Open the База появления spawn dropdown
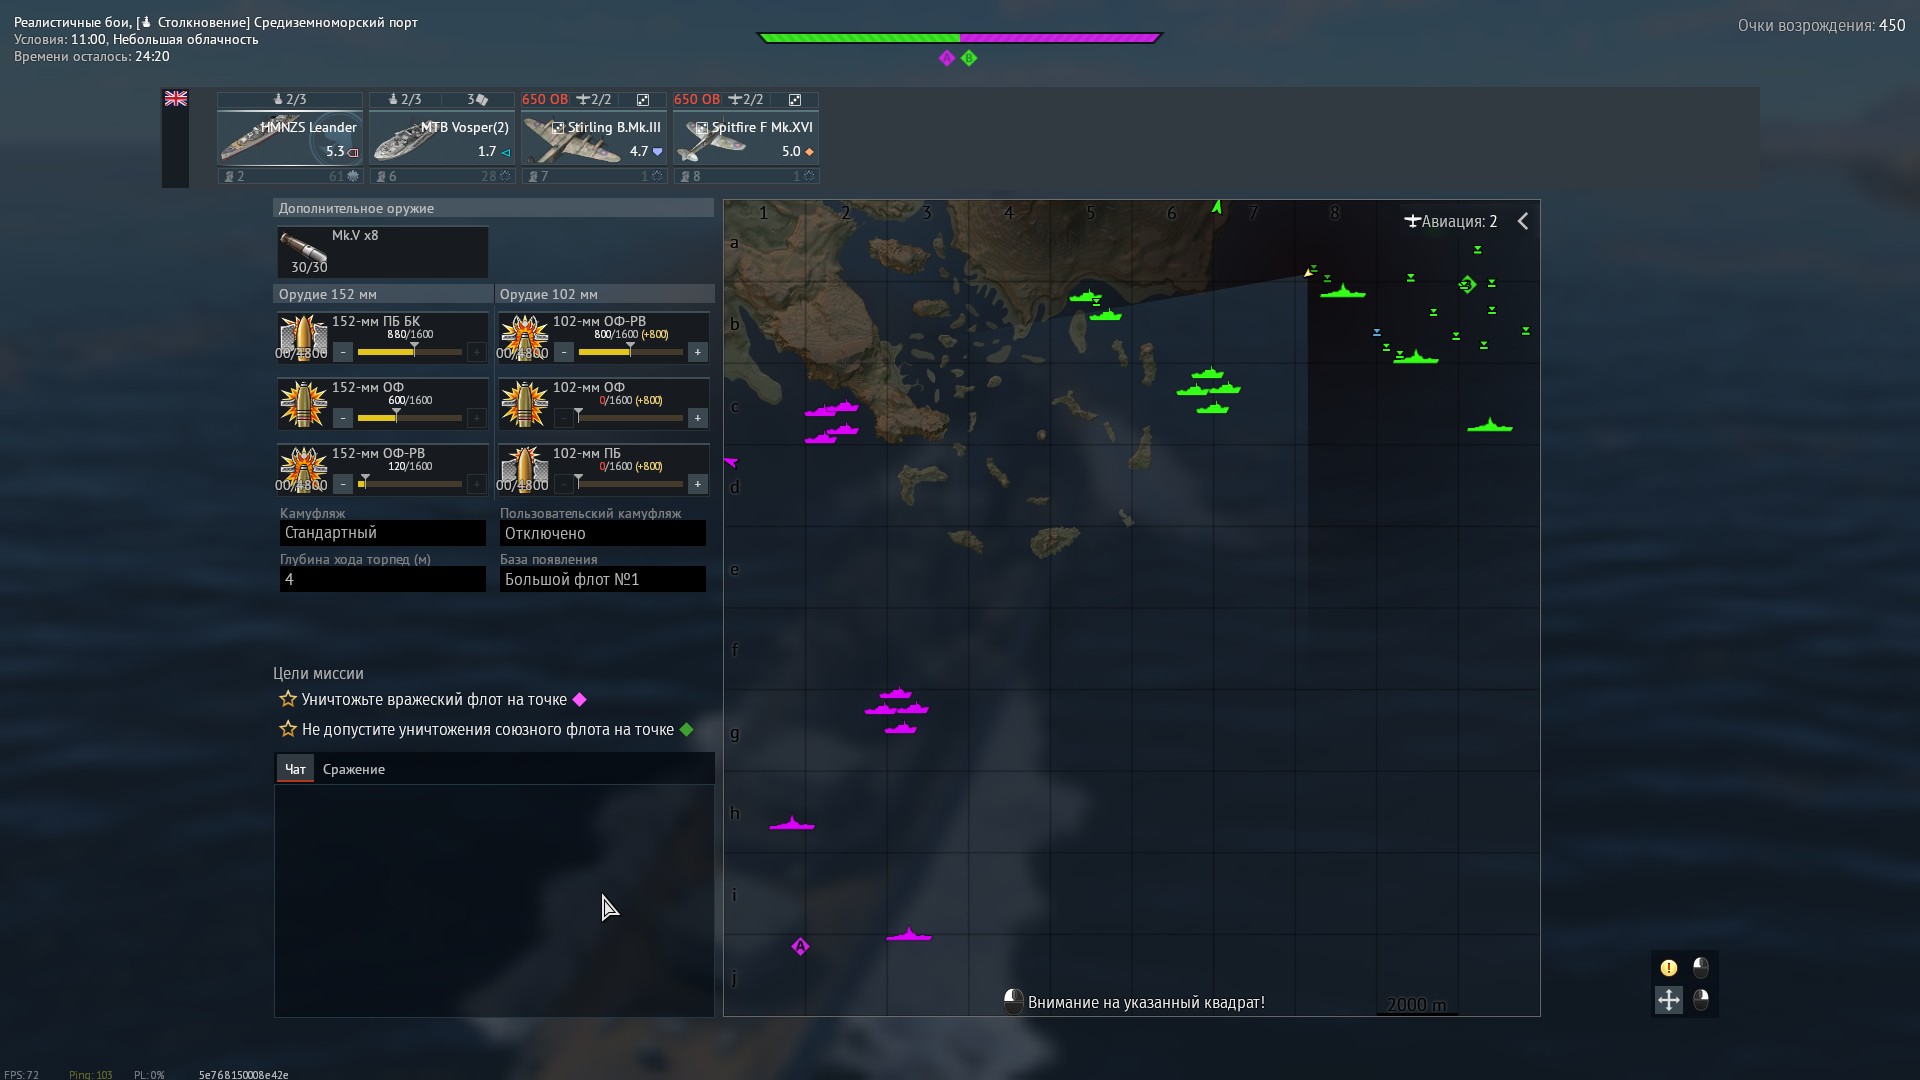Image resolution: width=1920 pixels, height=1080 pixels. click(x=602, y=579)
